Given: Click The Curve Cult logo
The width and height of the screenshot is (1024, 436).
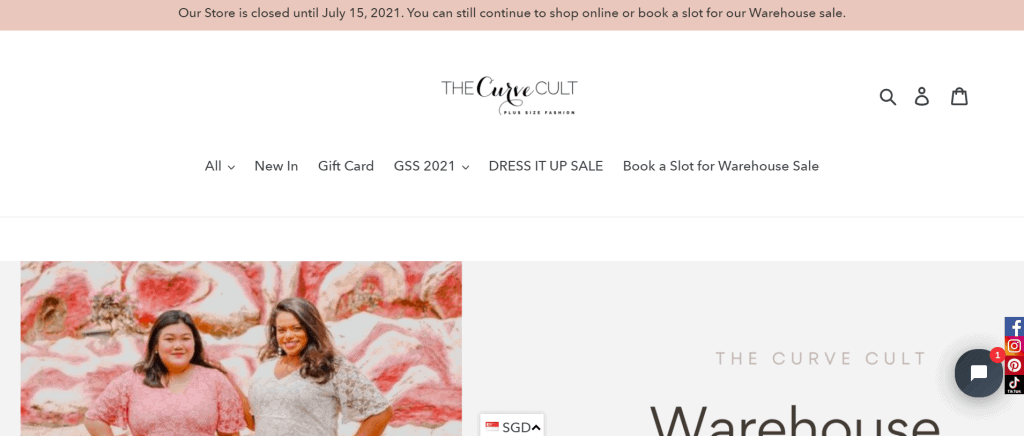Looking at the screenshot, I should pos(509,97).
